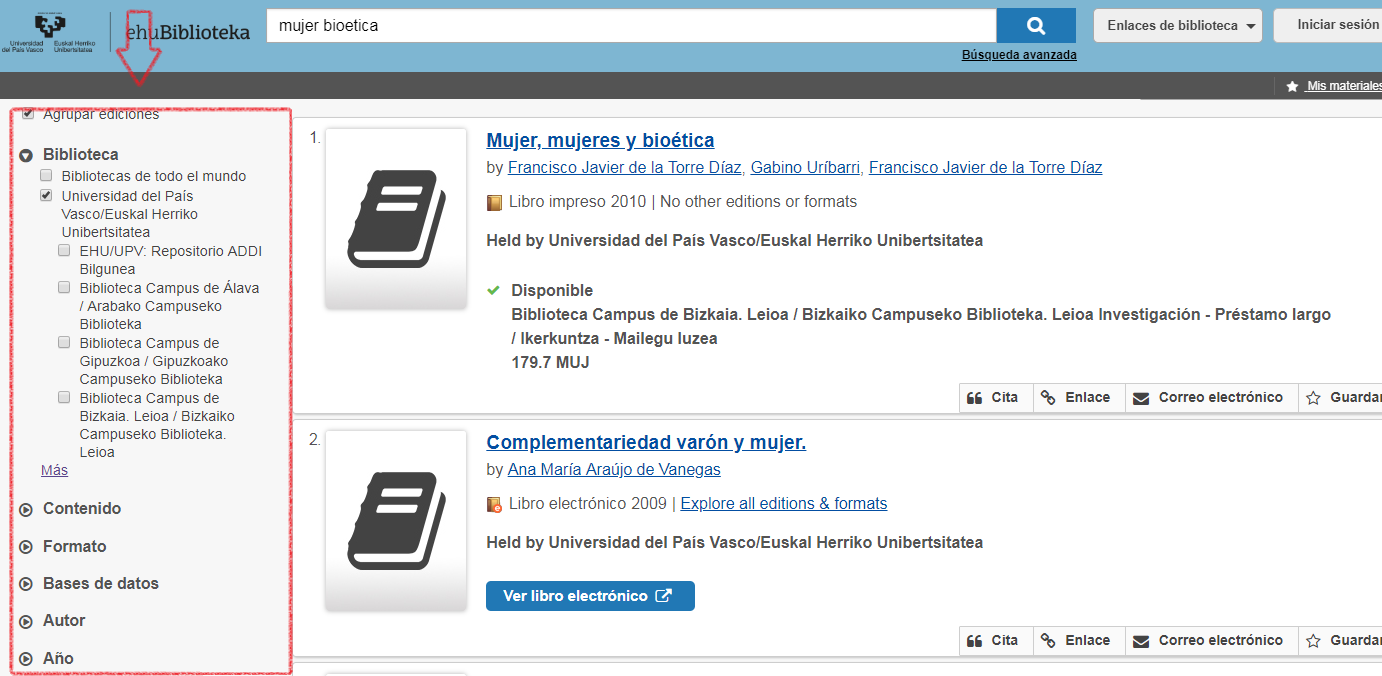The width and height of the screenshot is (1382, 676).
Task: Expand the Contenido filter section
Action: [27, 509]
